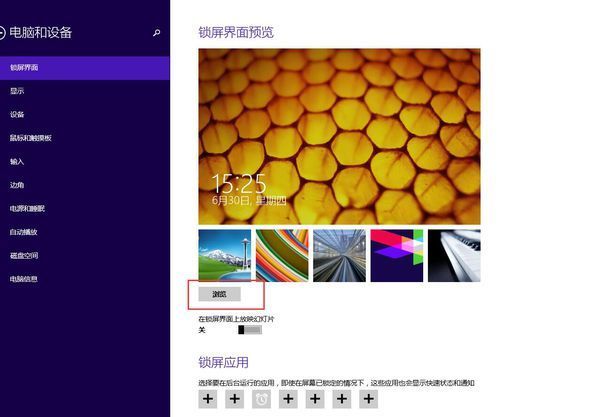Add an app in the first plus slot

(208, 399)
